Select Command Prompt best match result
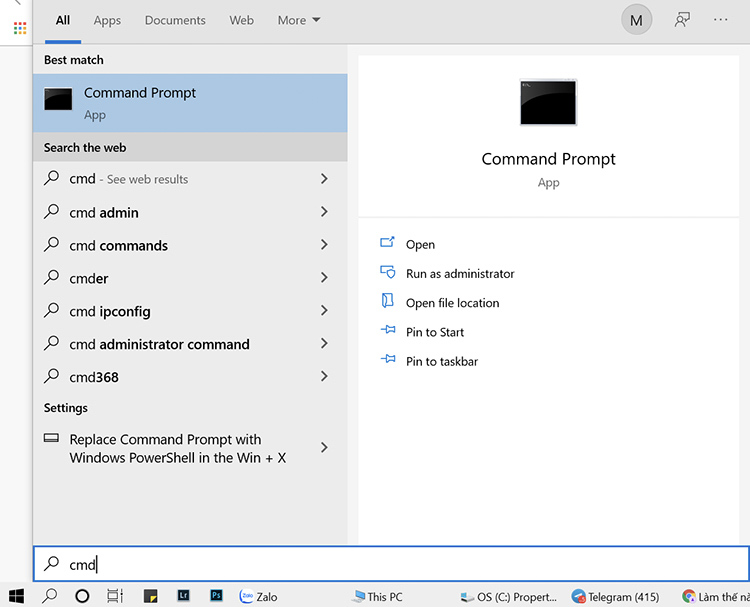The image size is (750, 607). click(190, 103)
